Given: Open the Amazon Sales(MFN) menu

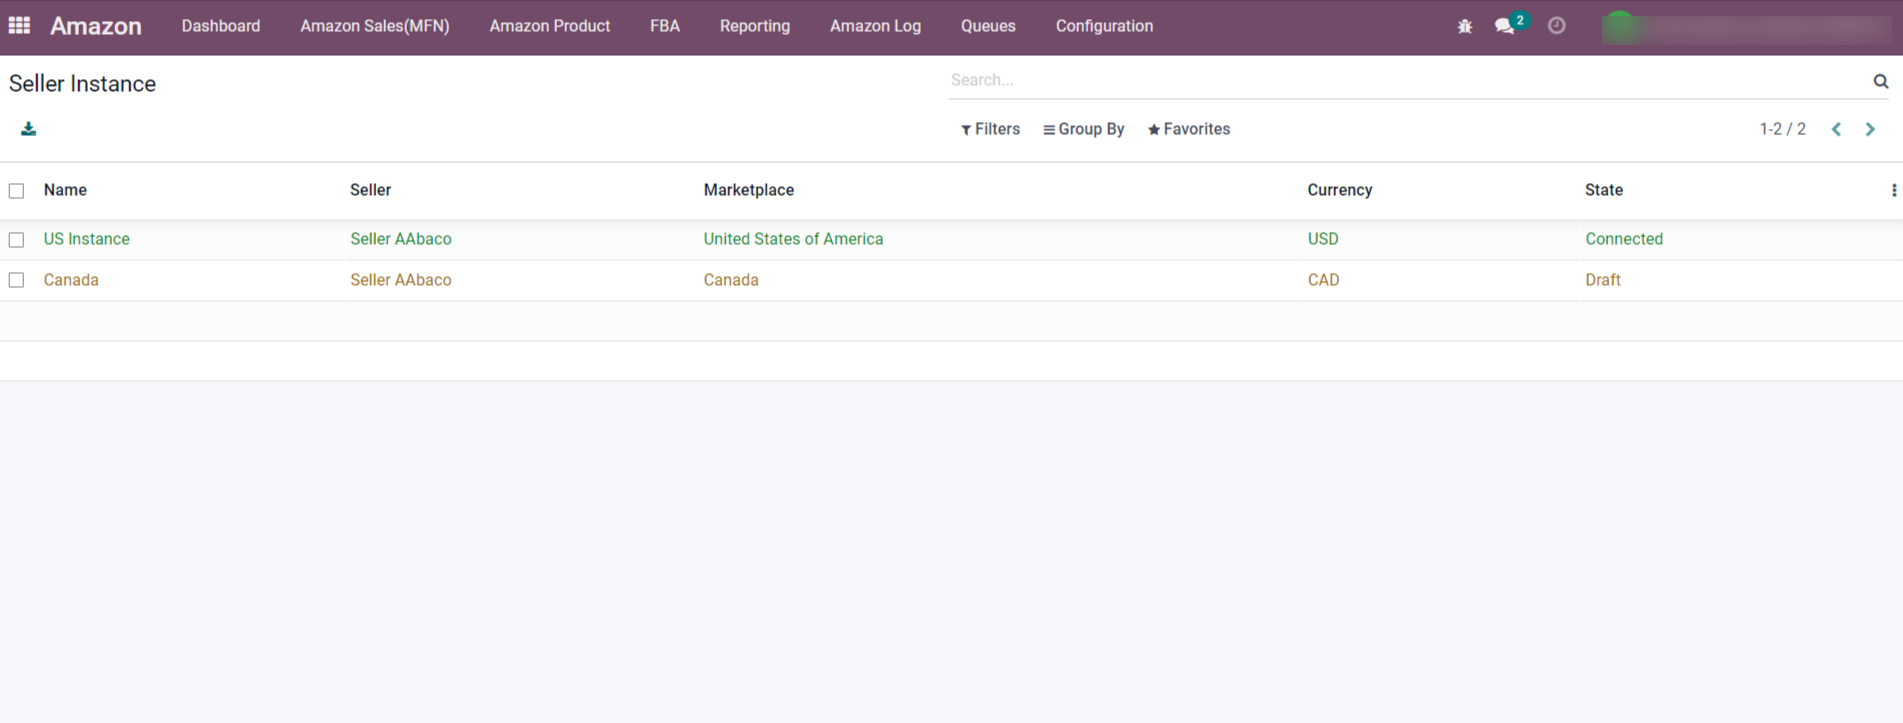Looking at the screenshot, I should 374,26.
